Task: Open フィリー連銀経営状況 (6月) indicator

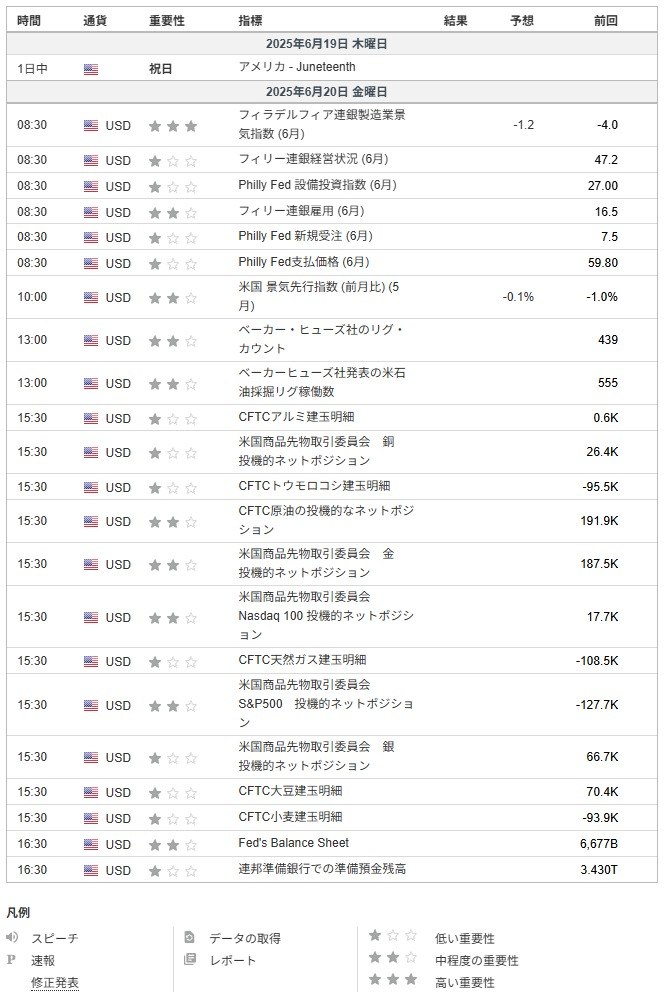Action: 313,159
